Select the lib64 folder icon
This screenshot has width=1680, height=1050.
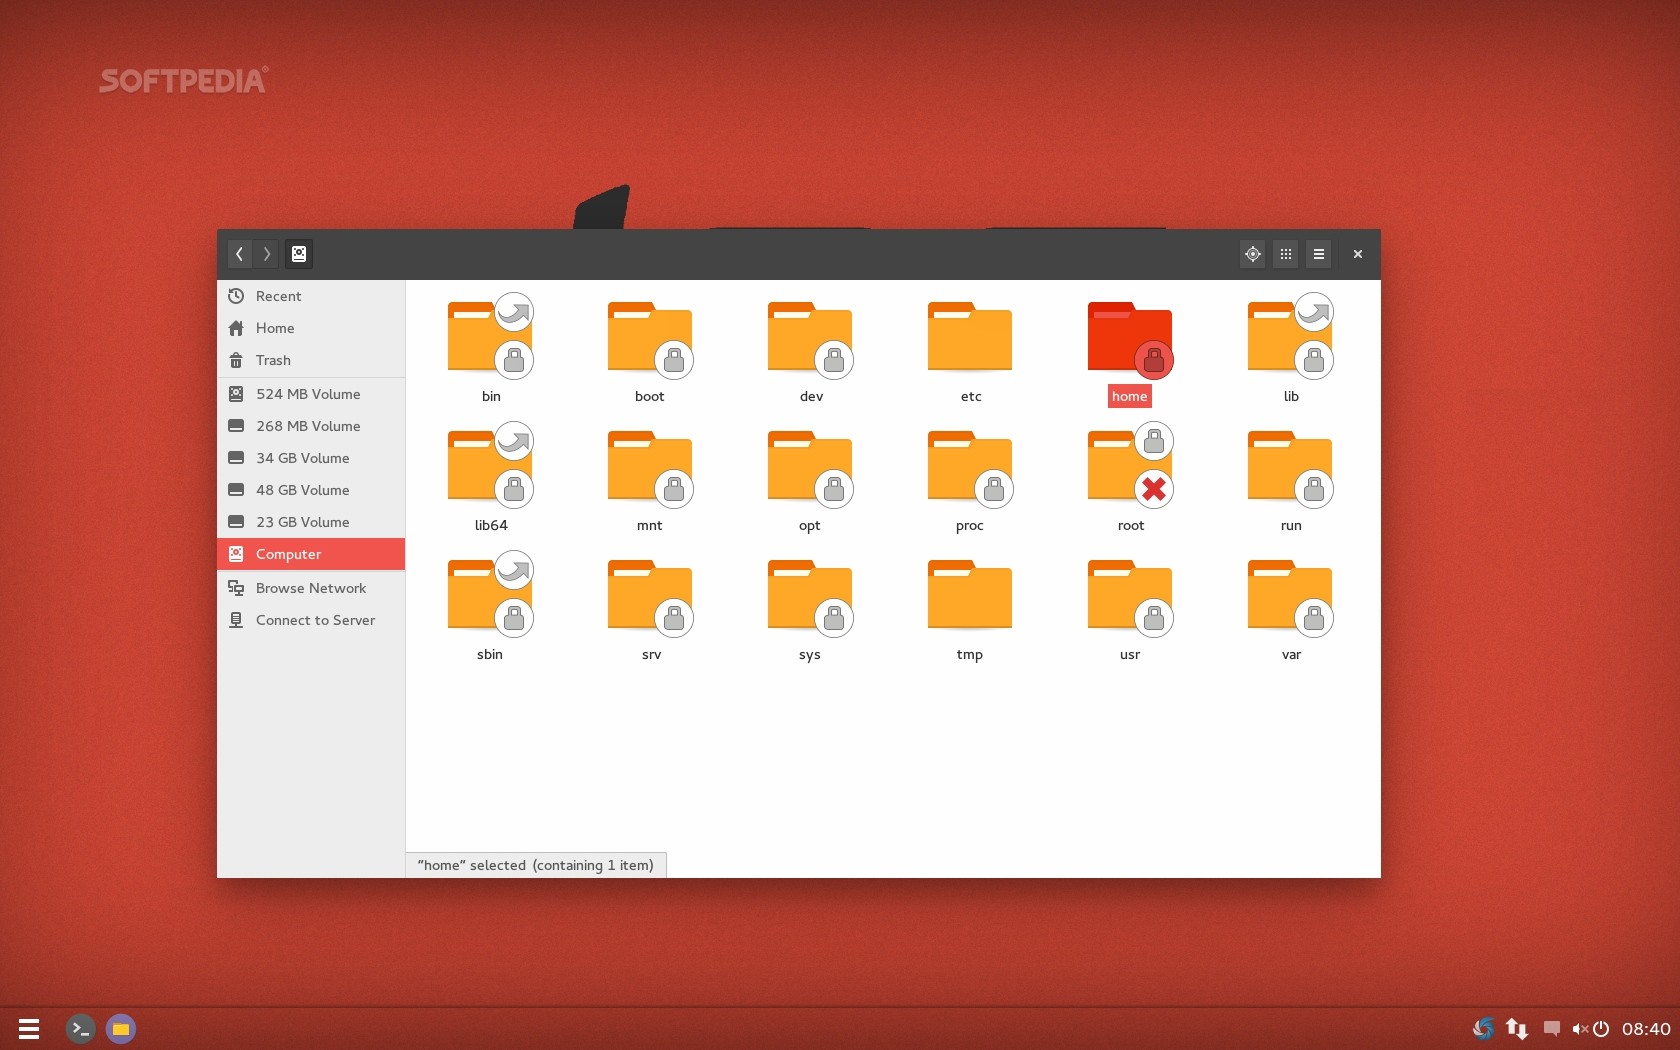(x=490, y=465)
